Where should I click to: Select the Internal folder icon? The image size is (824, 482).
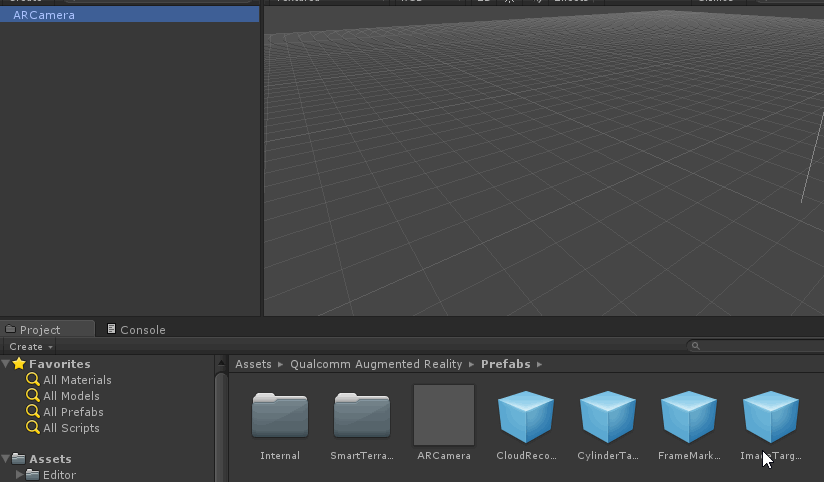[x=280, y=415]
